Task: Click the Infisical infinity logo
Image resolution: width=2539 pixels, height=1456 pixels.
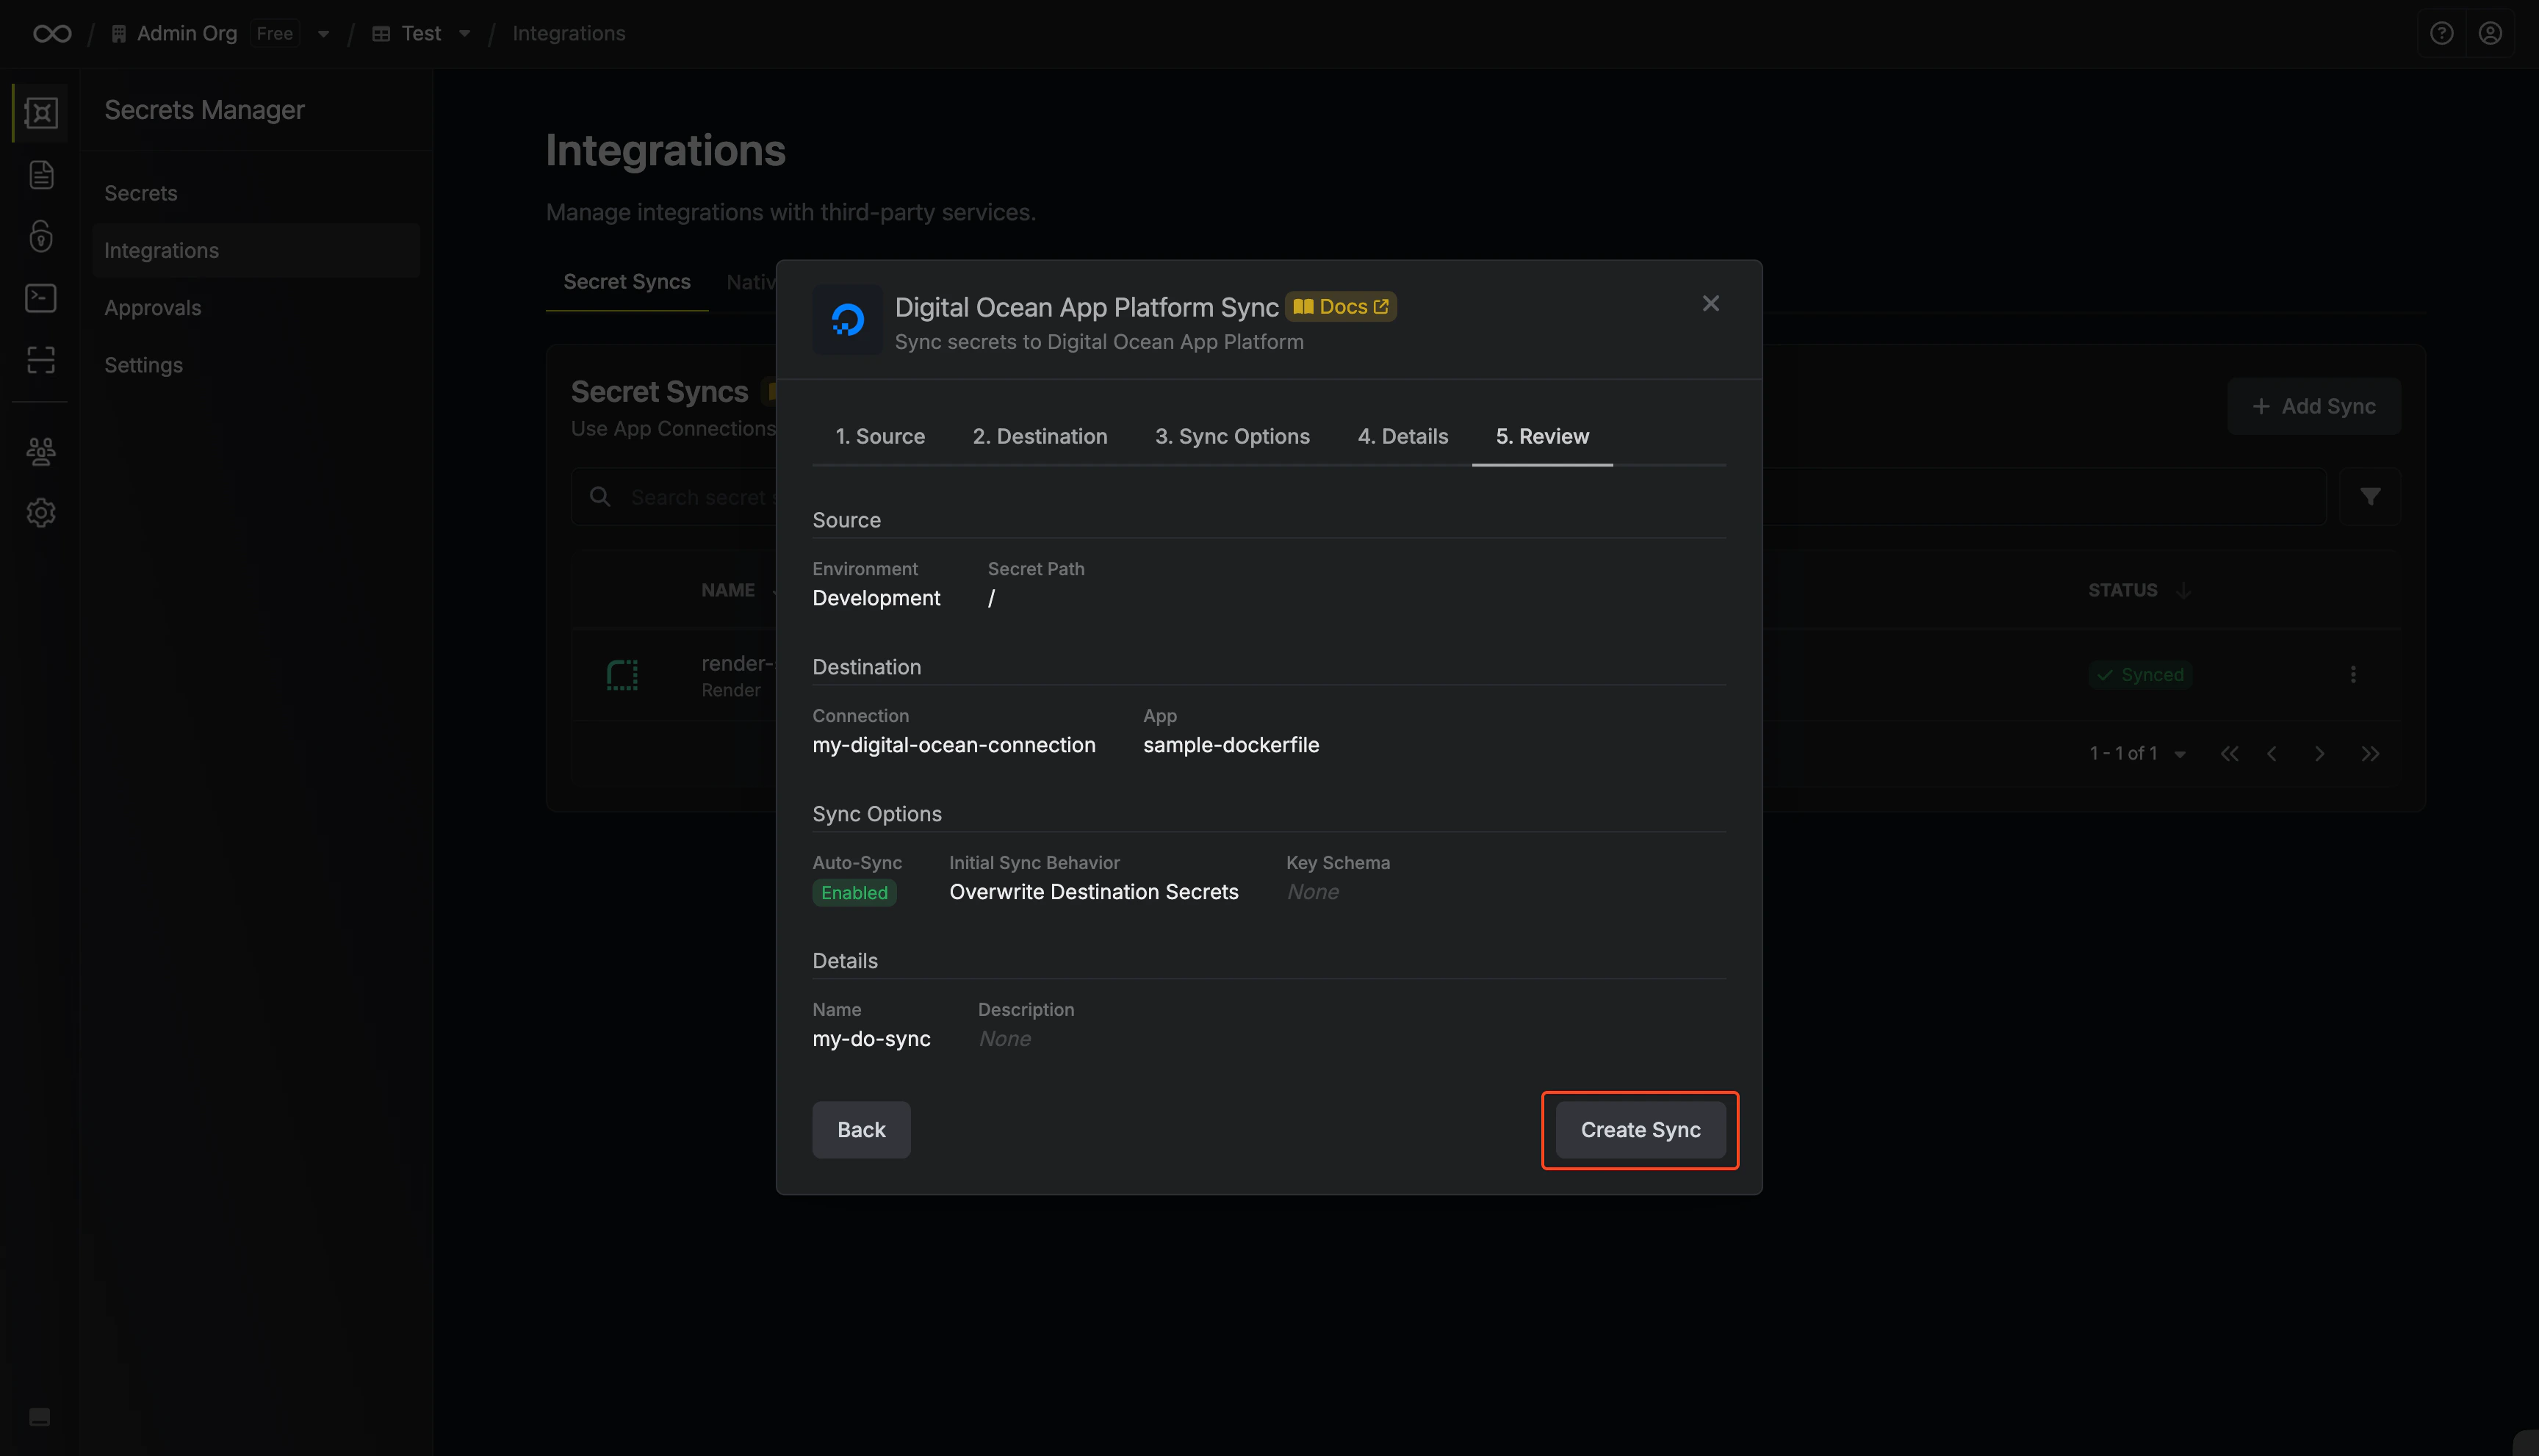Action: click(x=52, y=34)
